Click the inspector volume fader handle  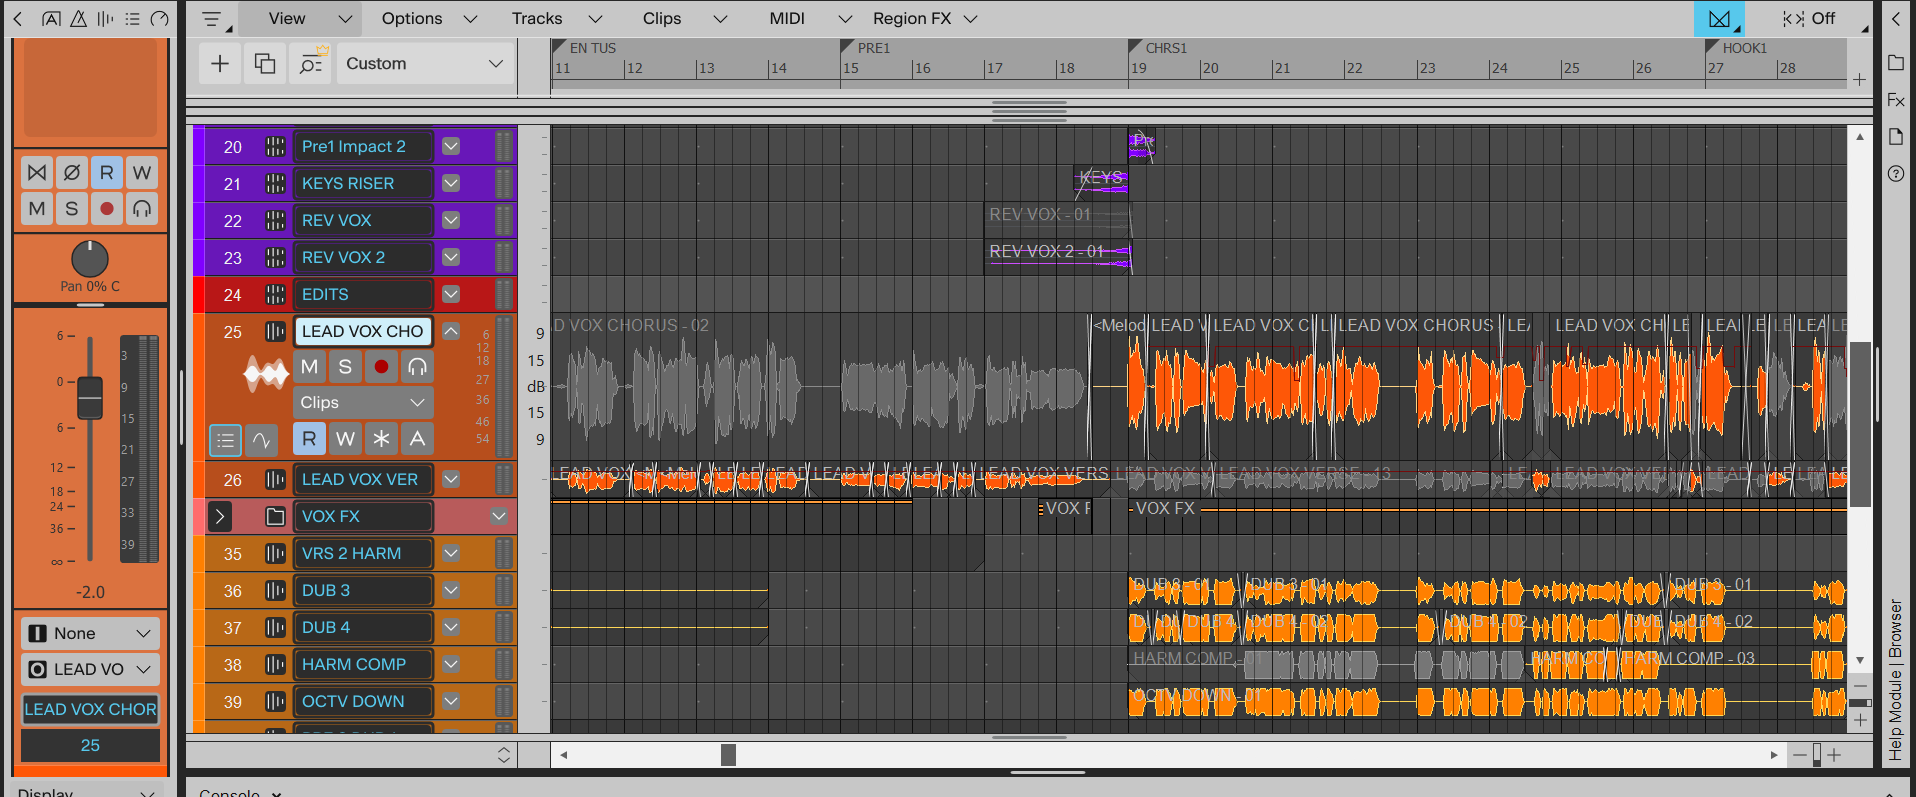coord(90,397)
